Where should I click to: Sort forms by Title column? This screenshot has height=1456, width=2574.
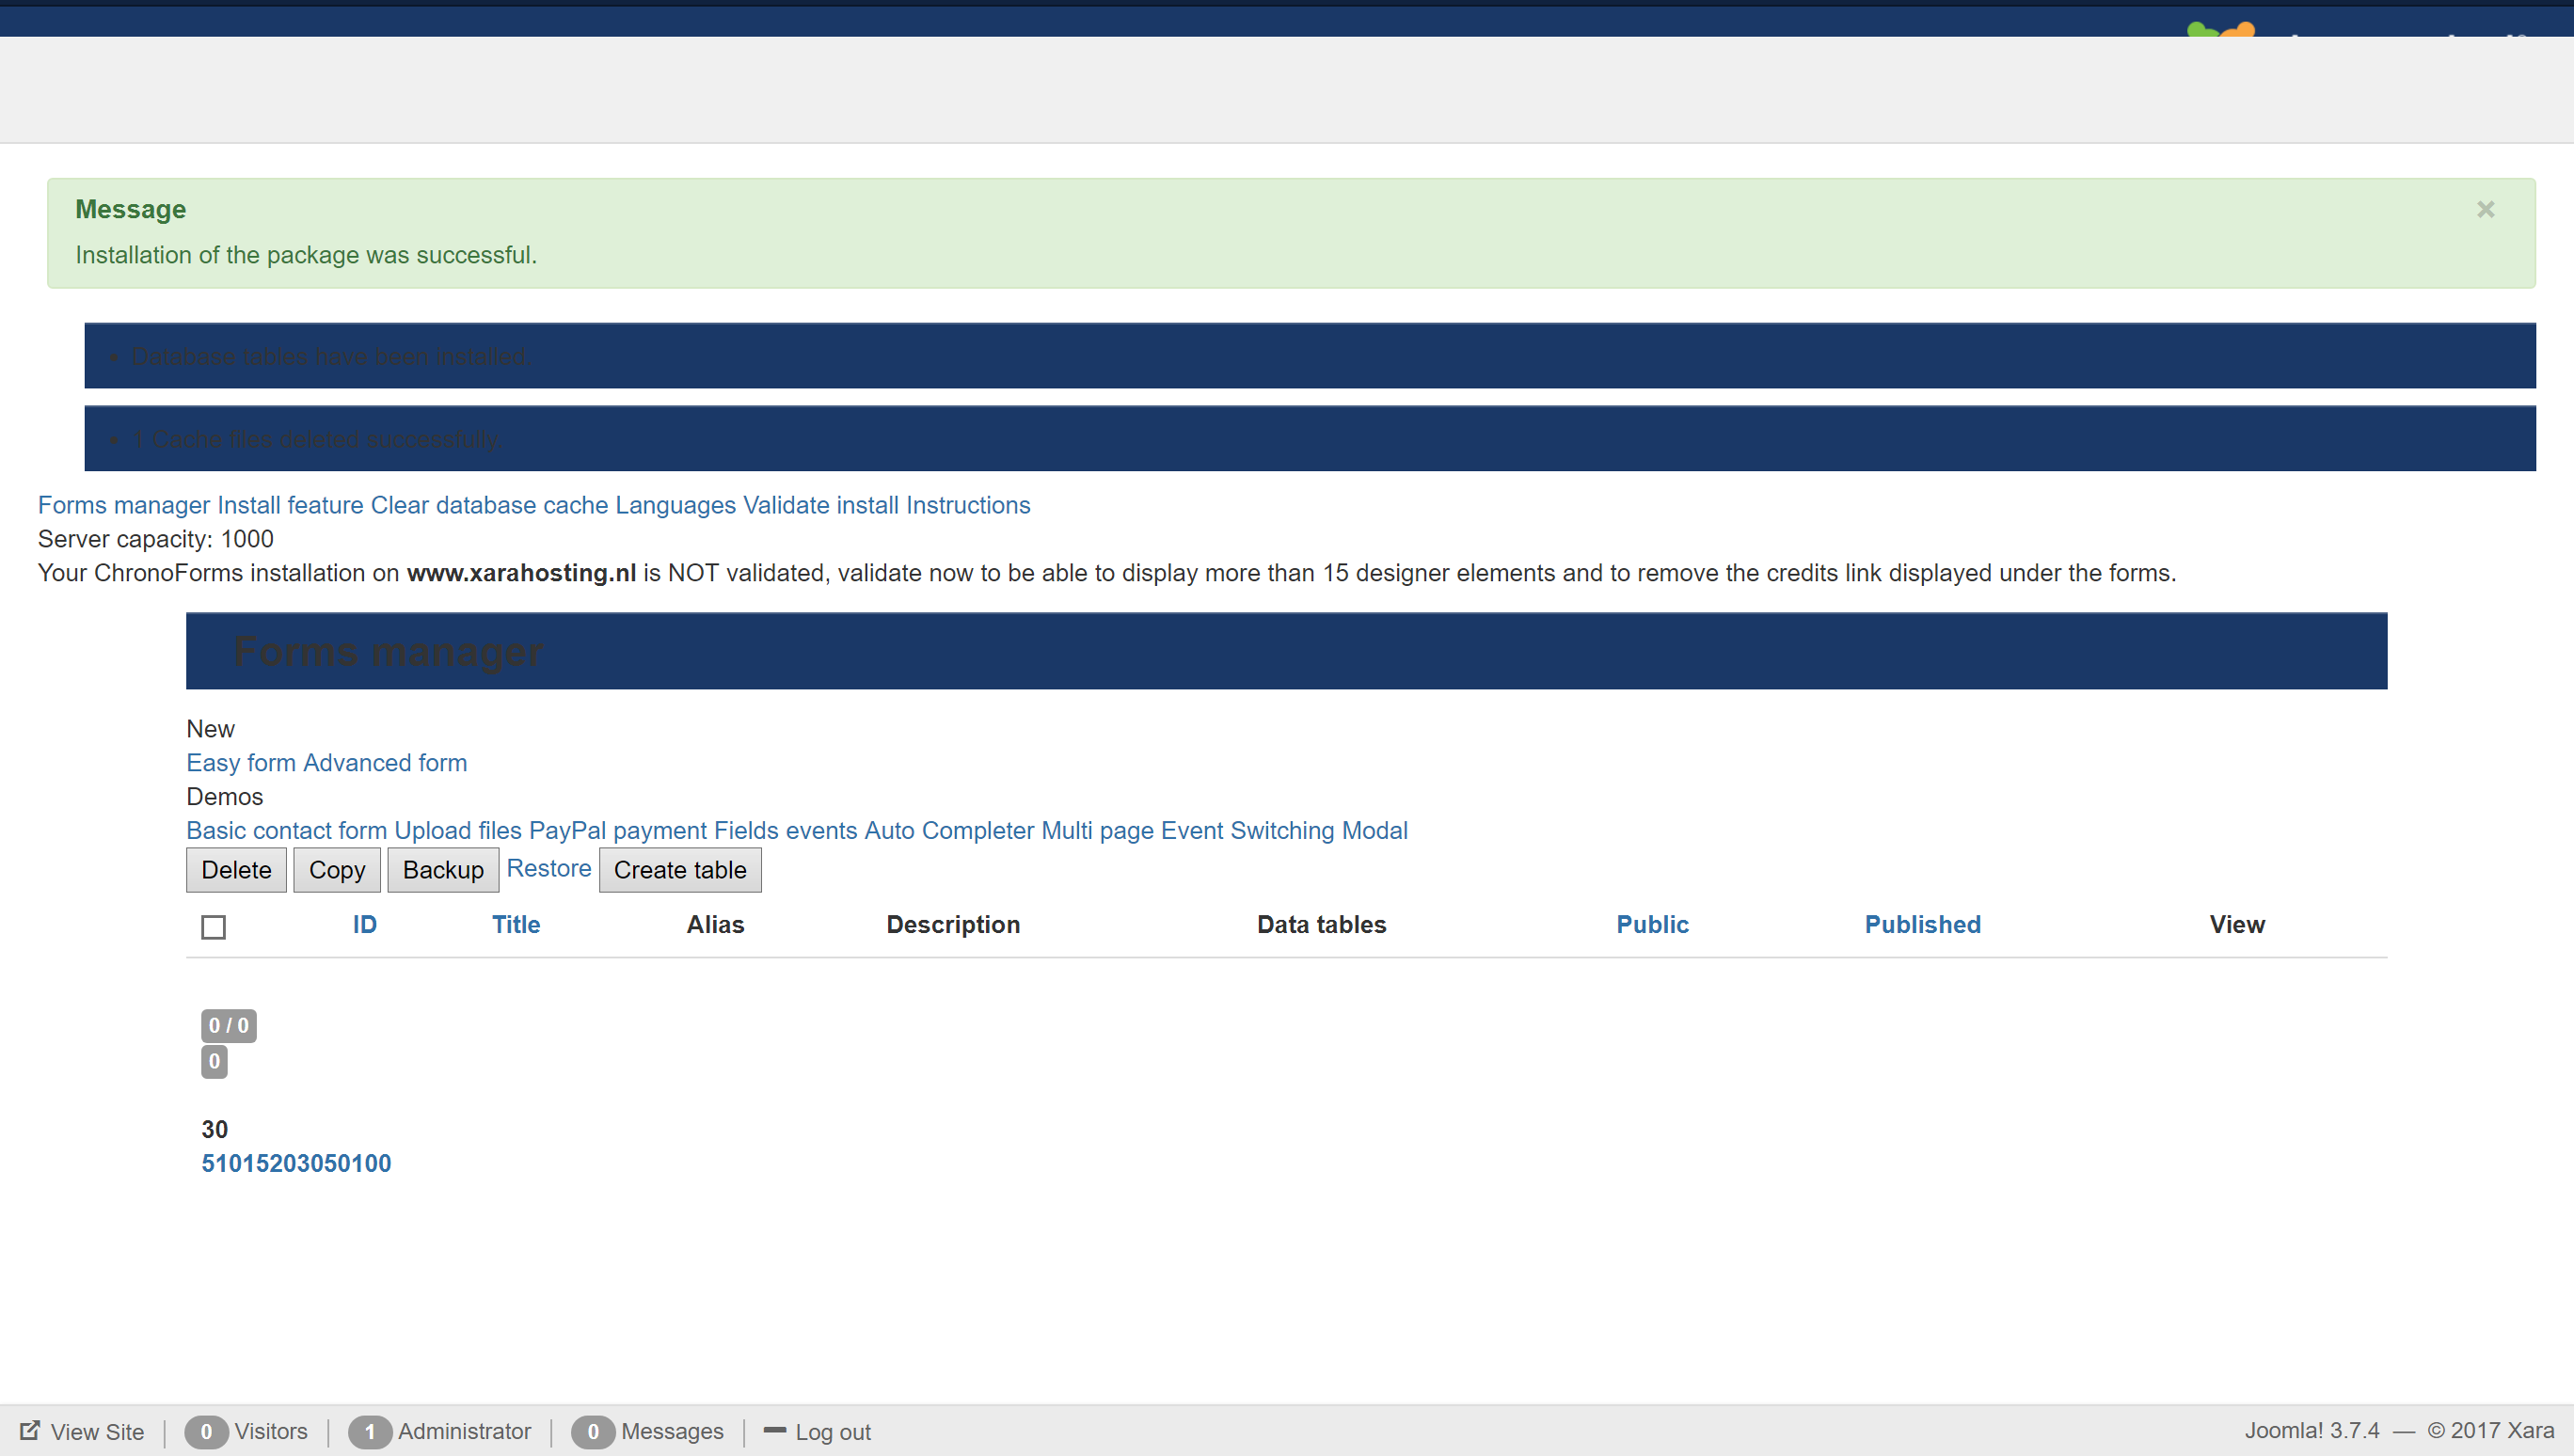click(516, 925)
